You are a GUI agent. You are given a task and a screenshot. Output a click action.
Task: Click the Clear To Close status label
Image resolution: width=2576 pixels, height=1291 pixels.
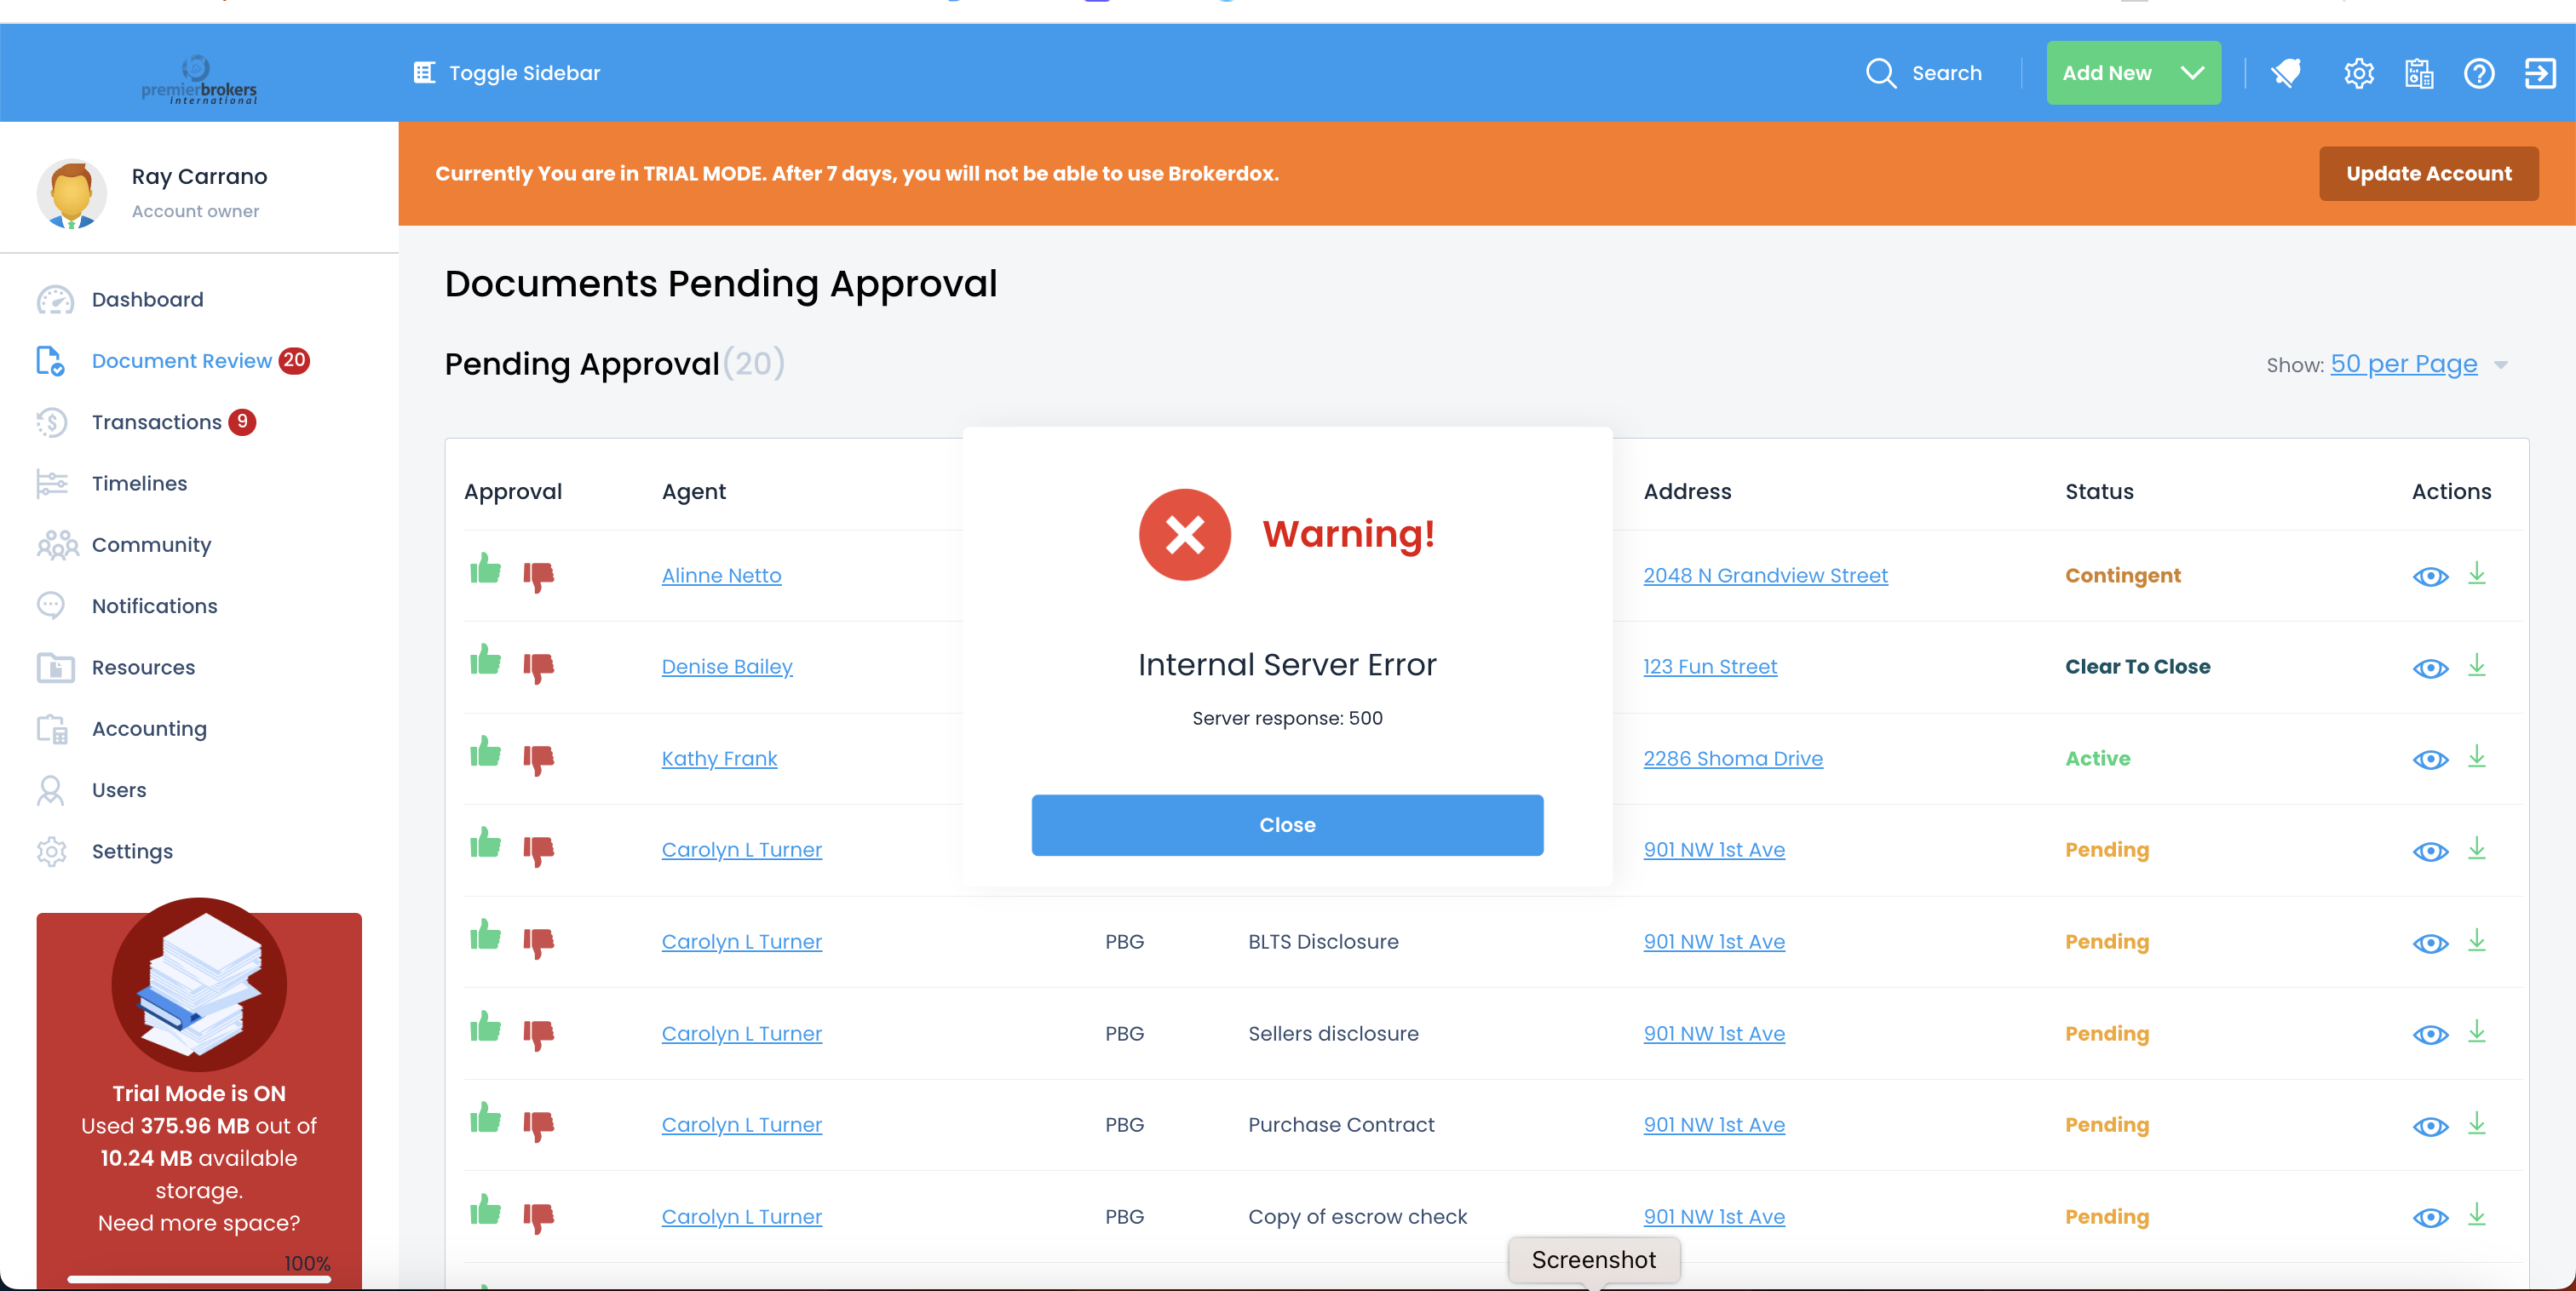coord(2137,667)
